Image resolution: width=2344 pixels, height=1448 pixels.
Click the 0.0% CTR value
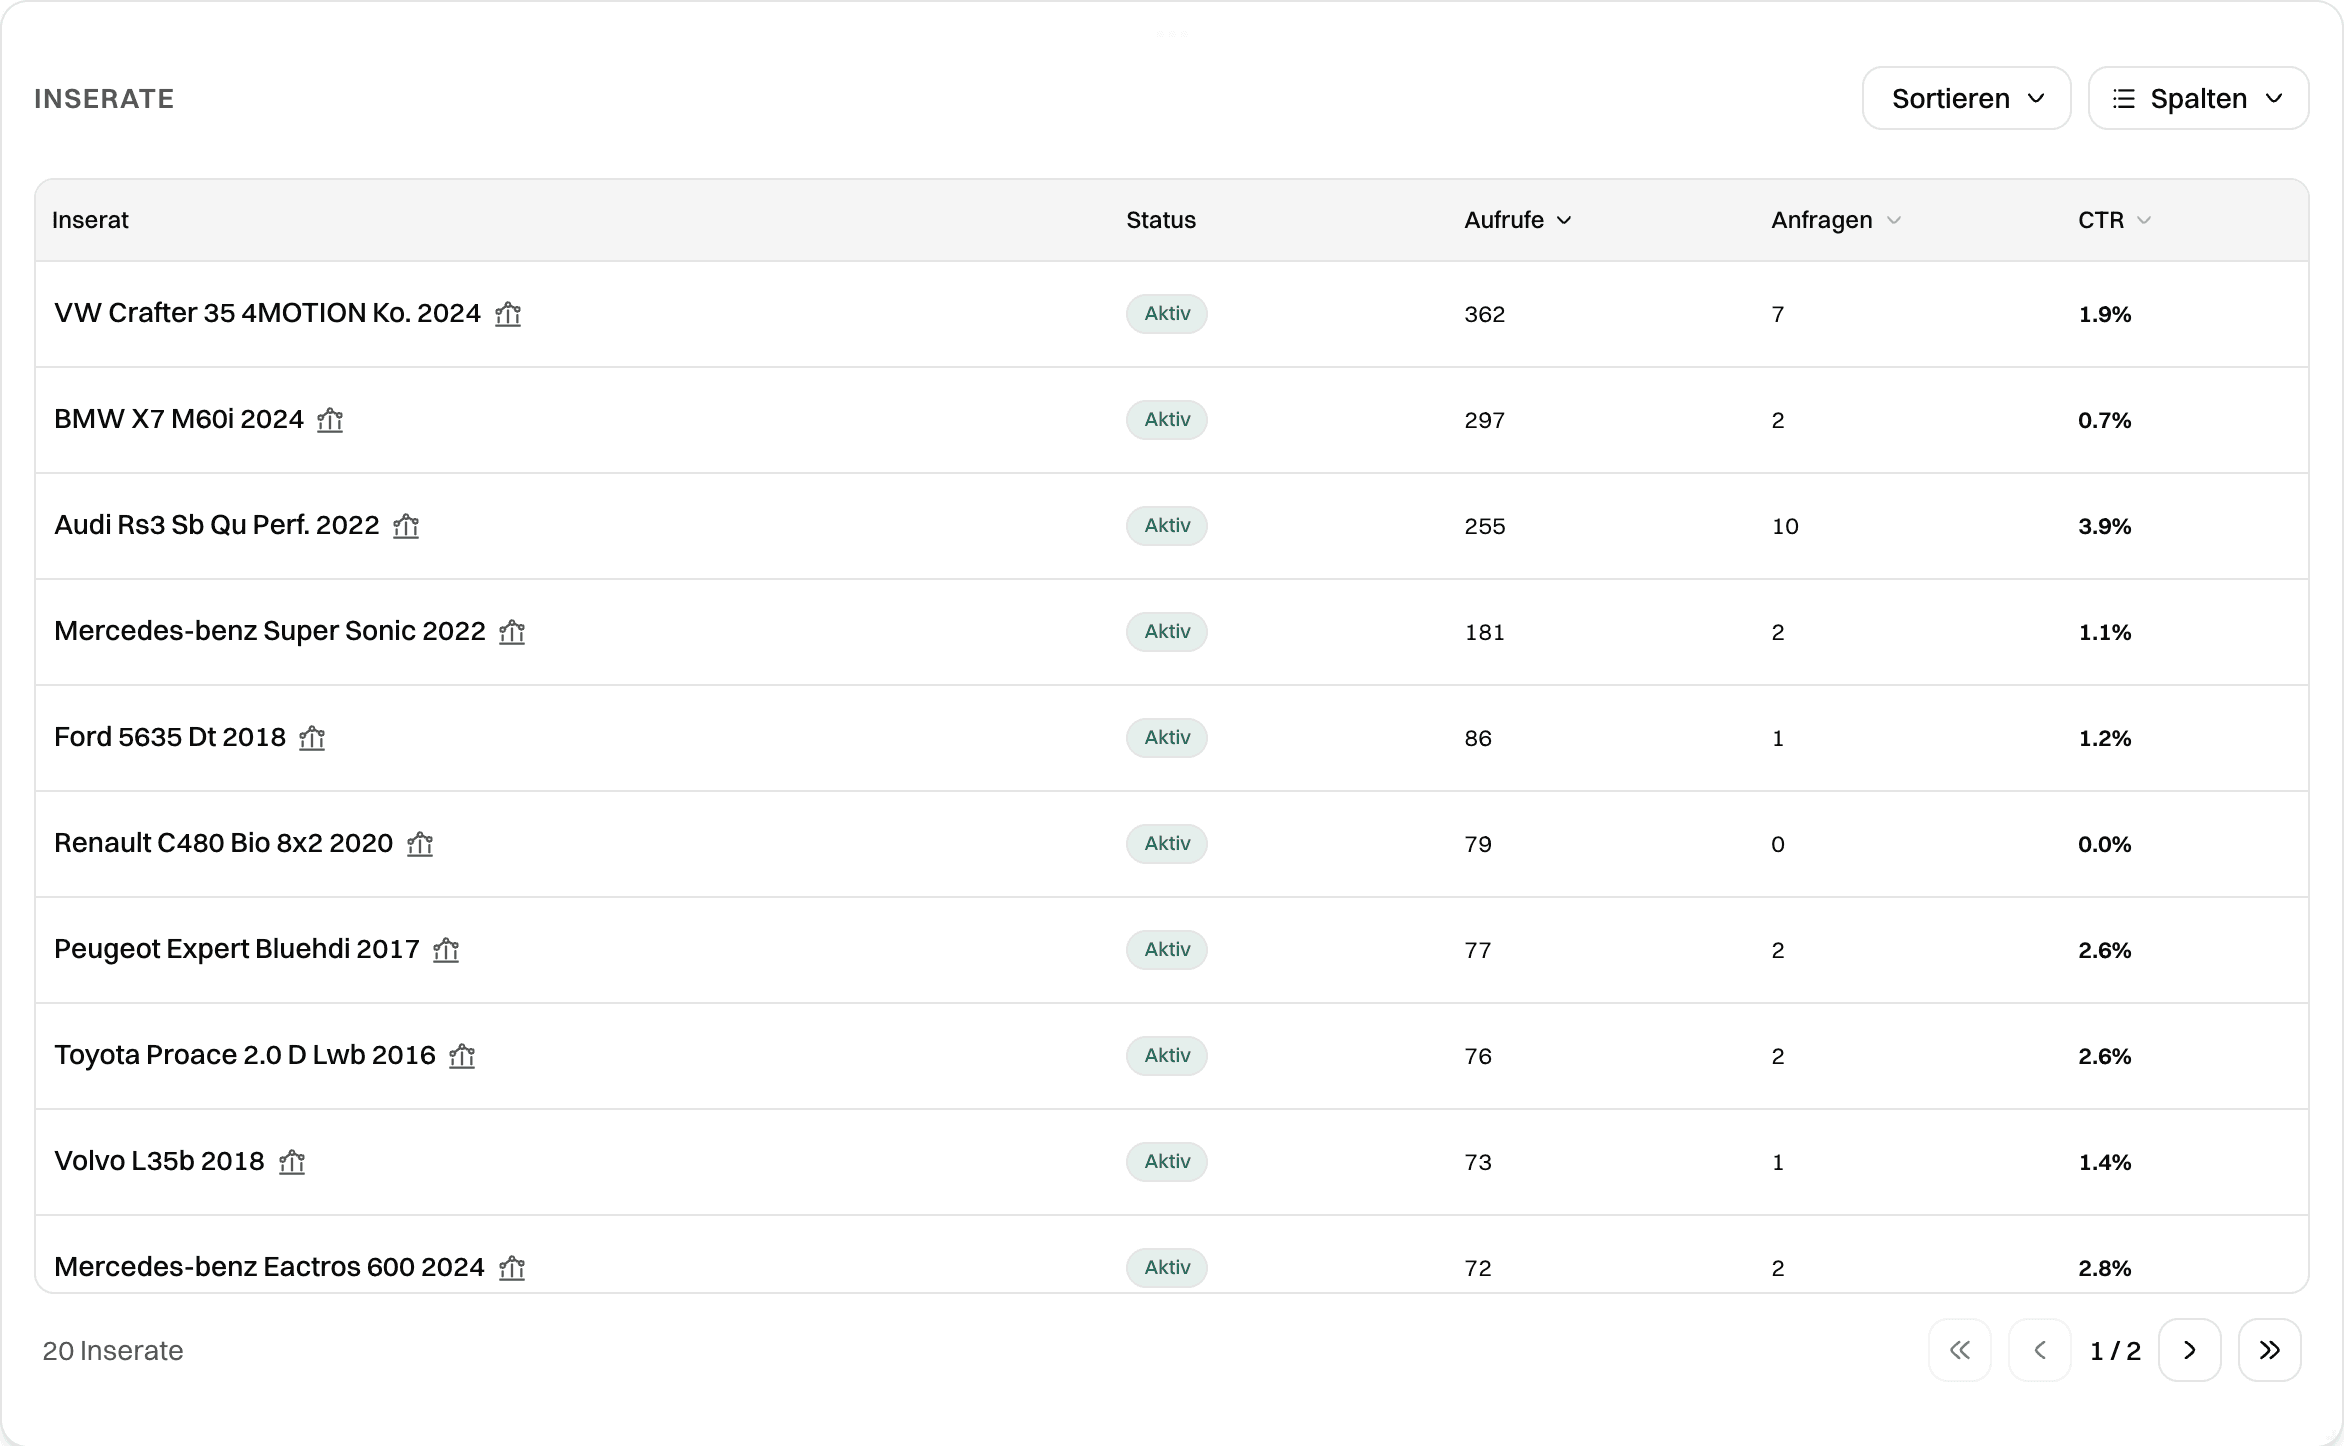tap(2105, 844)
